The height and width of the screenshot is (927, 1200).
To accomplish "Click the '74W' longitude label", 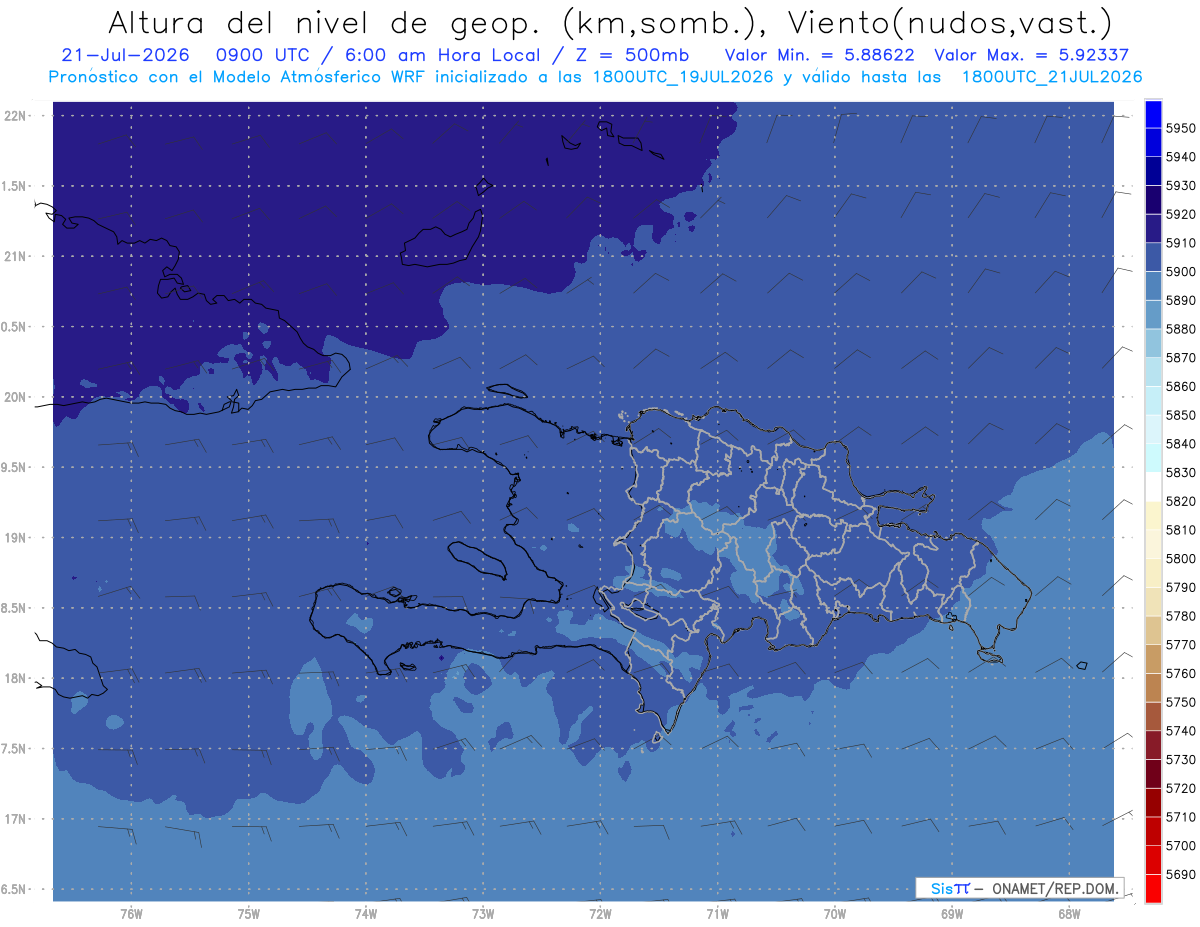I will tap(366, 914).
